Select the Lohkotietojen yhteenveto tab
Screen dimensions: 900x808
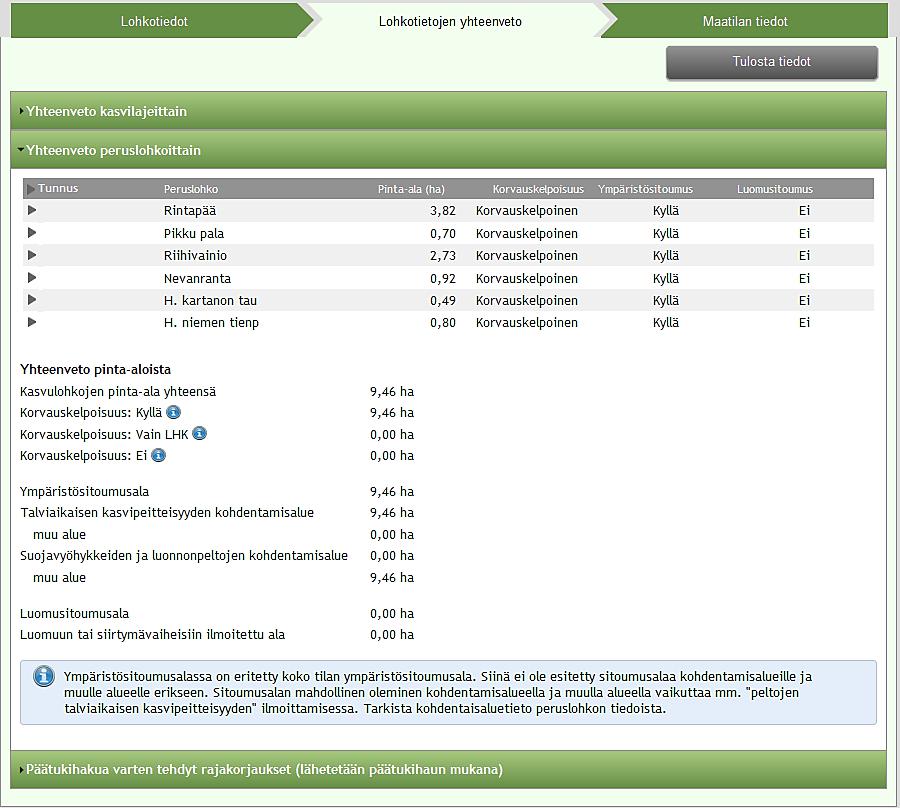(x=451, y=21)
